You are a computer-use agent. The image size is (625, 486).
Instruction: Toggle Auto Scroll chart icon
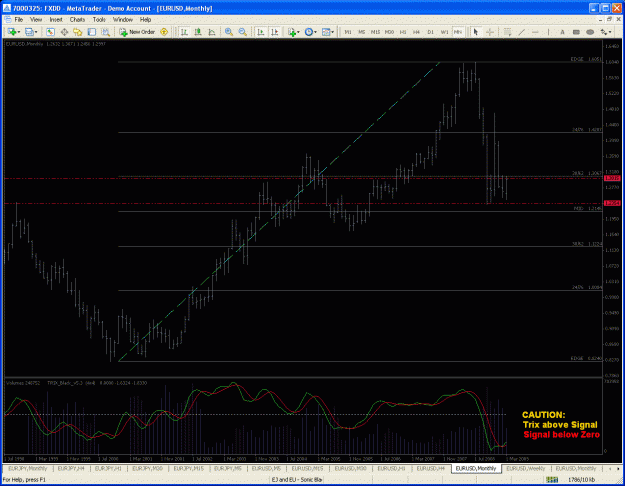point(261,32)
